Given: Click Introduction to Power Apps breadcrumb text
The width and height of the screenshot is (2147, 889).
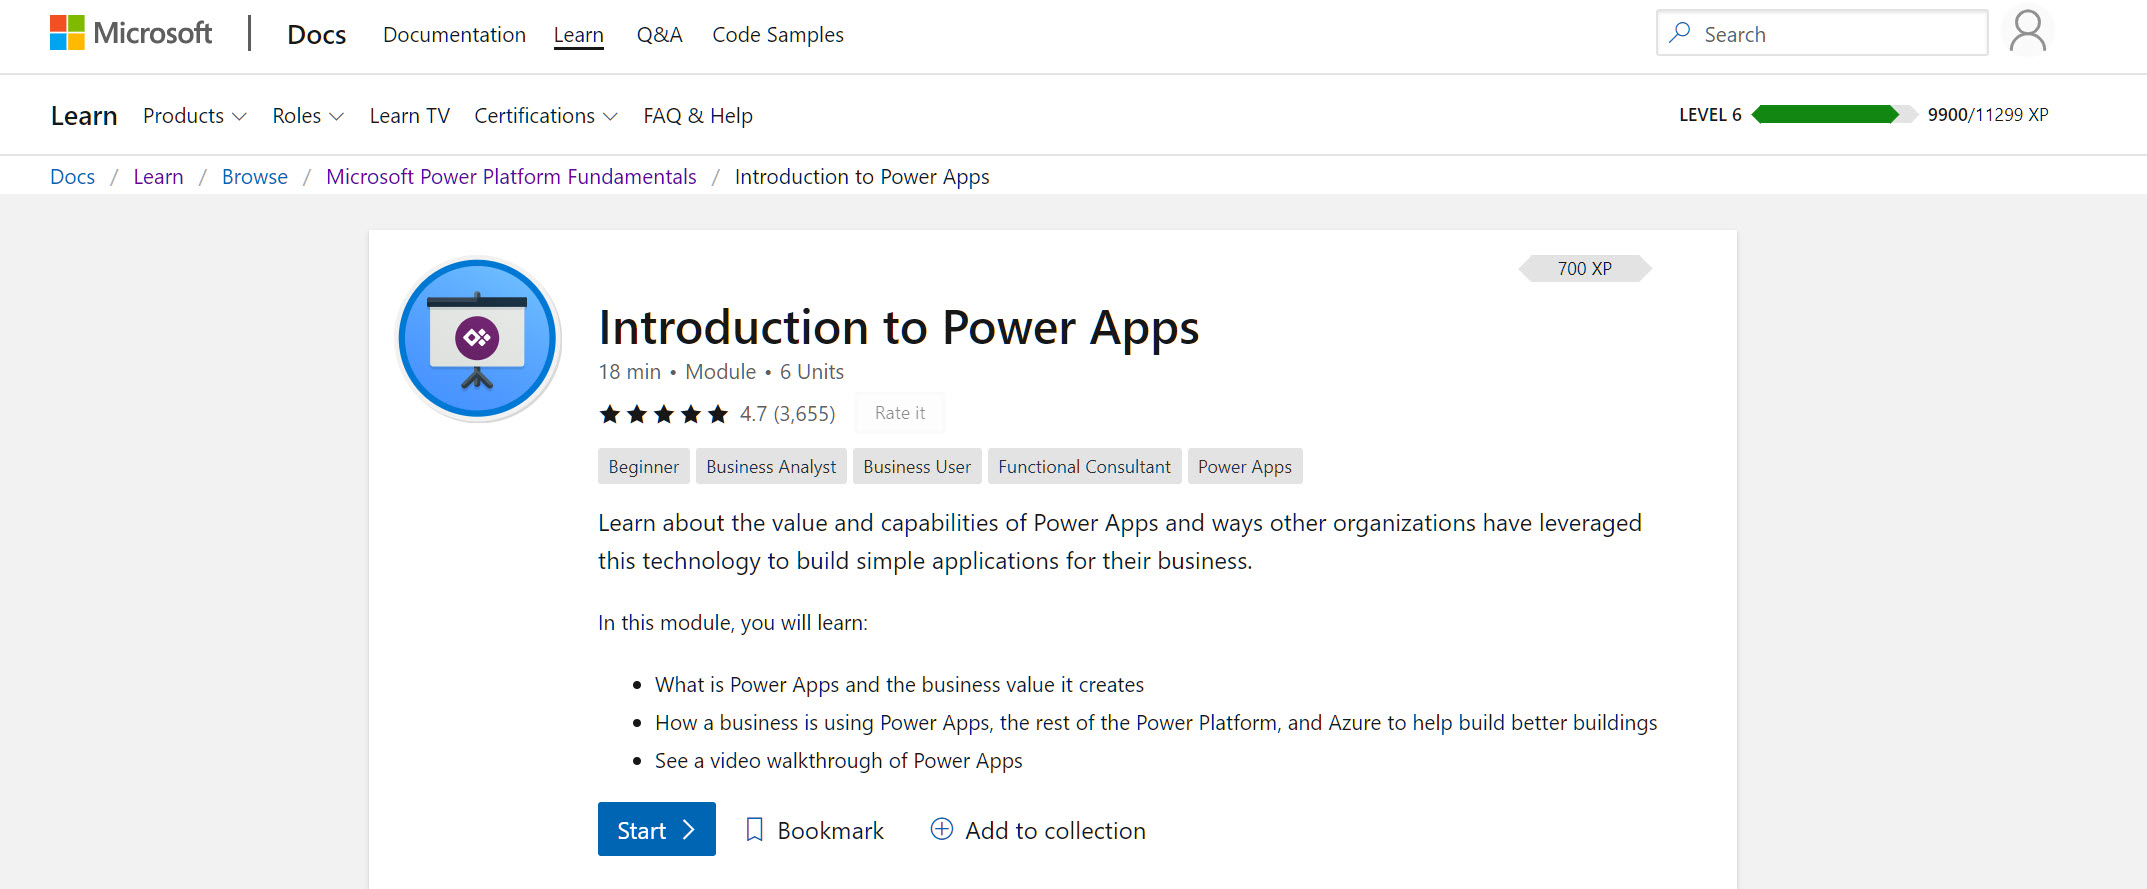Looking at the screenshot, I should coord(862,177).
